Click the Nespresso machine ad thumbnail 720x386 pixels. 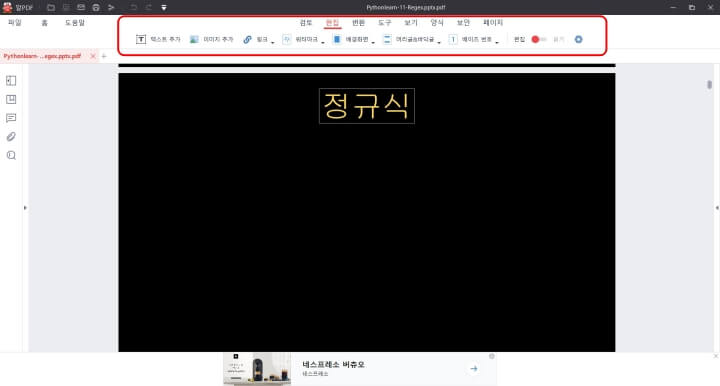257,369
